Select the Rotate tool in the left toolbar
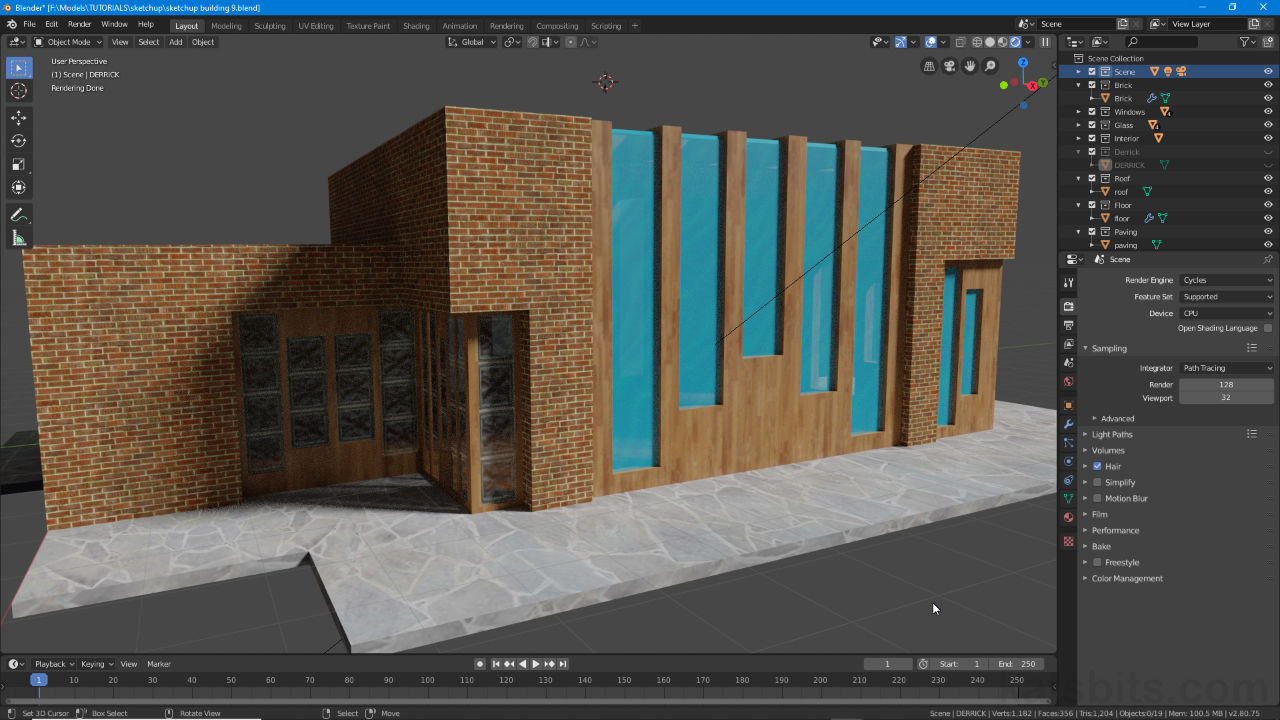 click(x=19, y=140)
